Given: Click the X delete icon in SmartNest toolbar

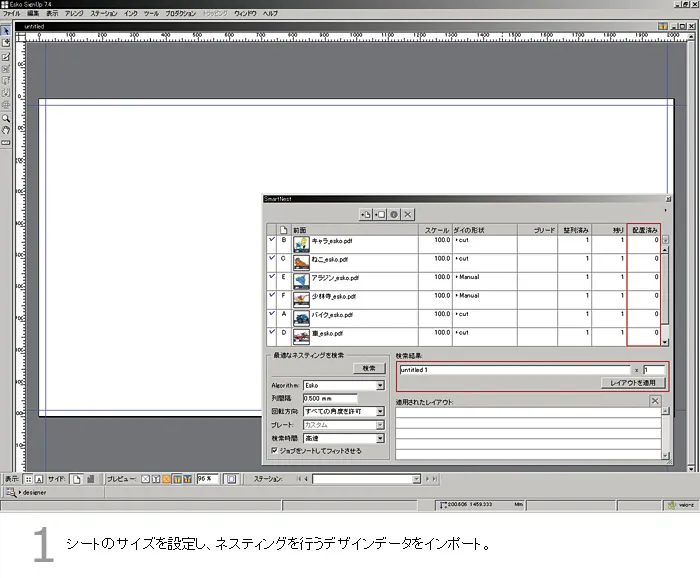Looking at the screenshot, I should point(408,214).
